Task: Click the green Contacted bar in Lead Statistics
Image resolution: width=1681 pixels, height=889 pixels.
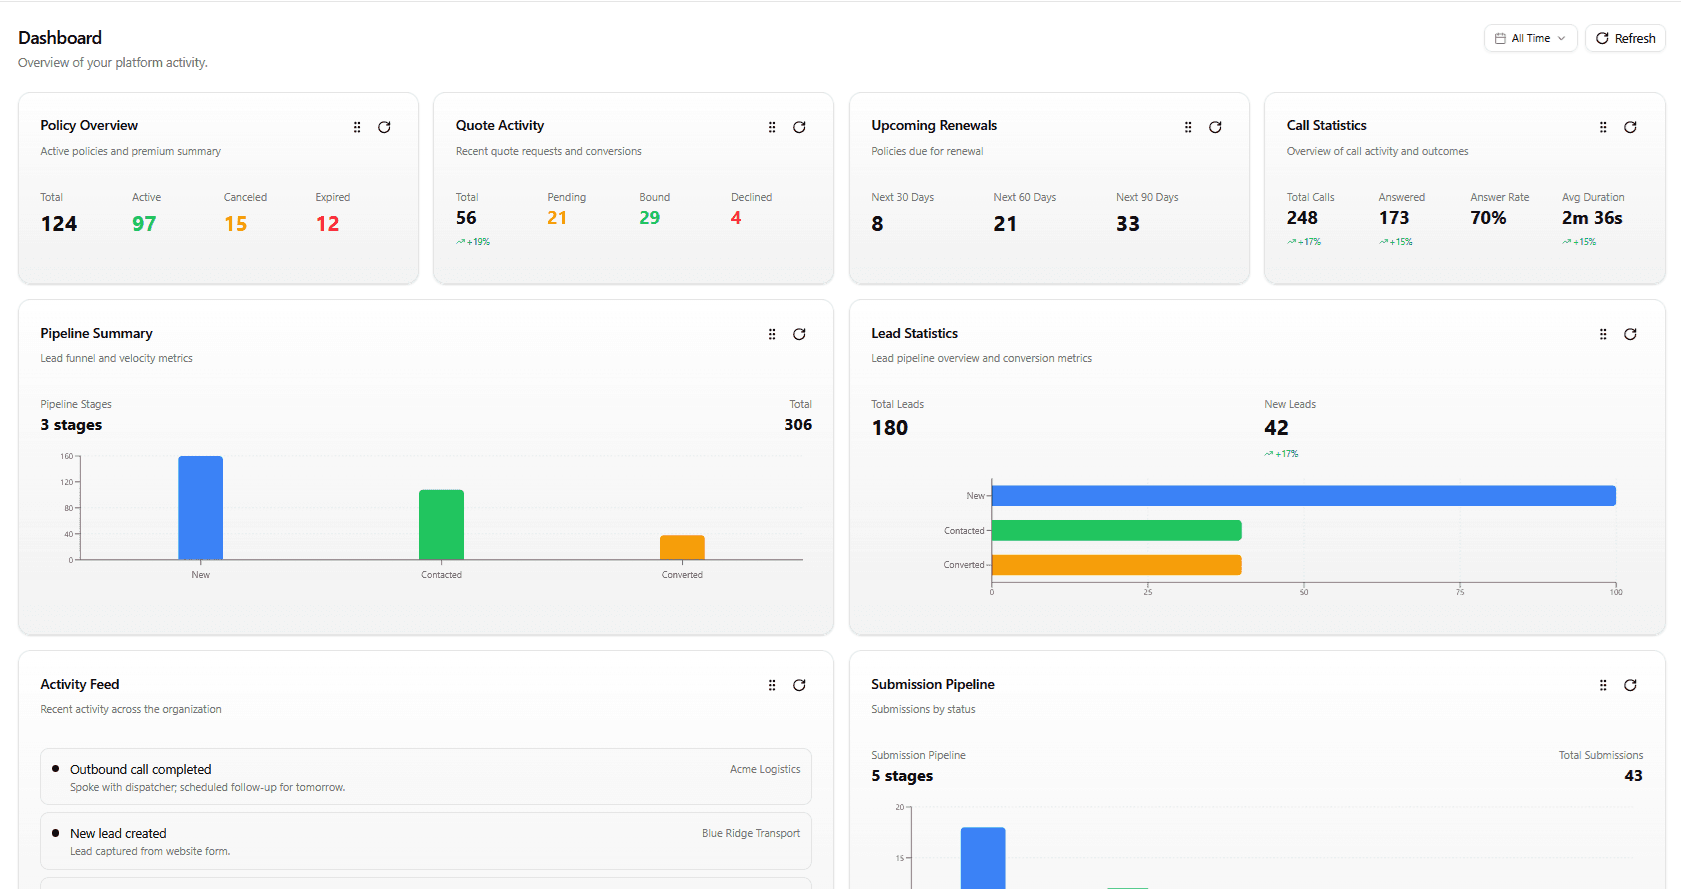Action: tap(1116, 530)
